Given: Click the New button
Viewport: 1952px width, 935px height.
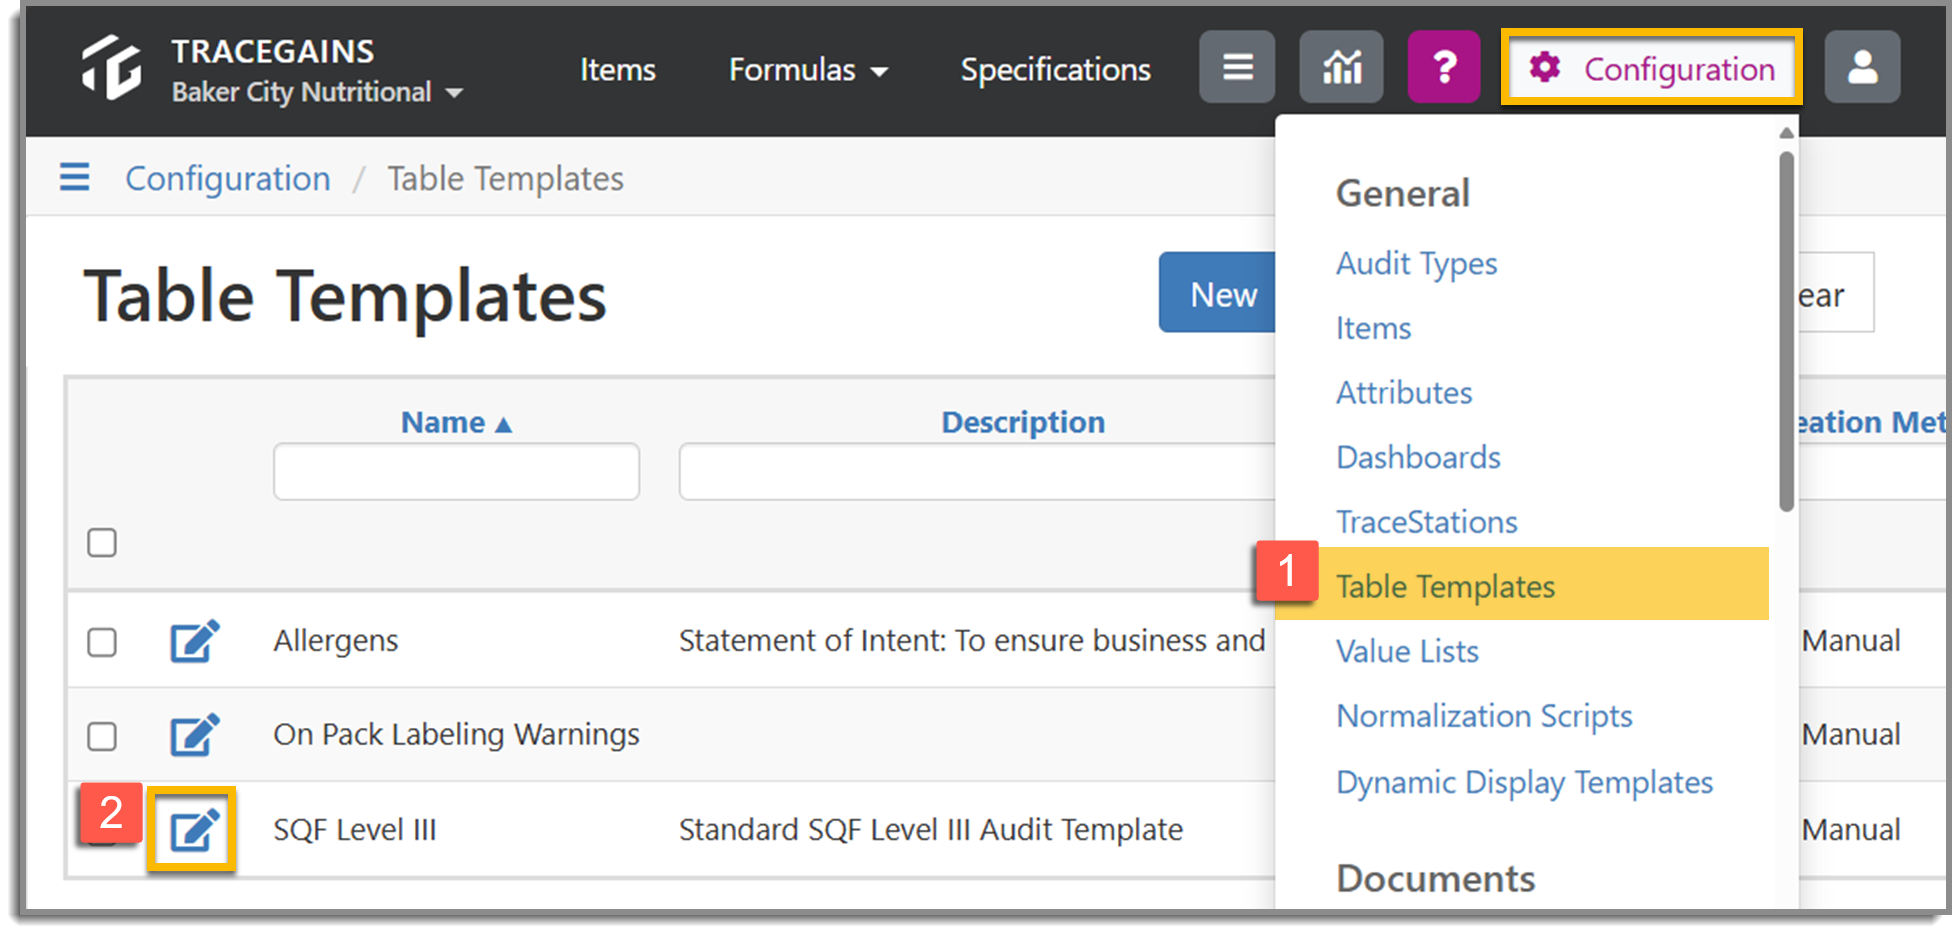Looking at the screenshot, I should point(1218,293).
